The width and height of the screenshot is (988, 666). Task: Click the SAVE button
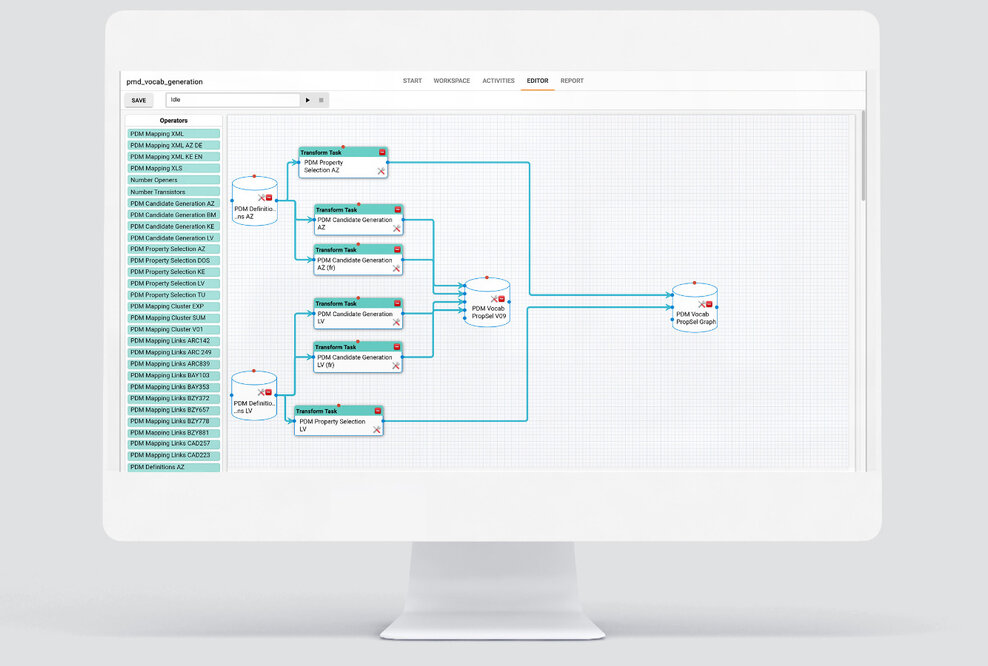click(x=139, y=100)
